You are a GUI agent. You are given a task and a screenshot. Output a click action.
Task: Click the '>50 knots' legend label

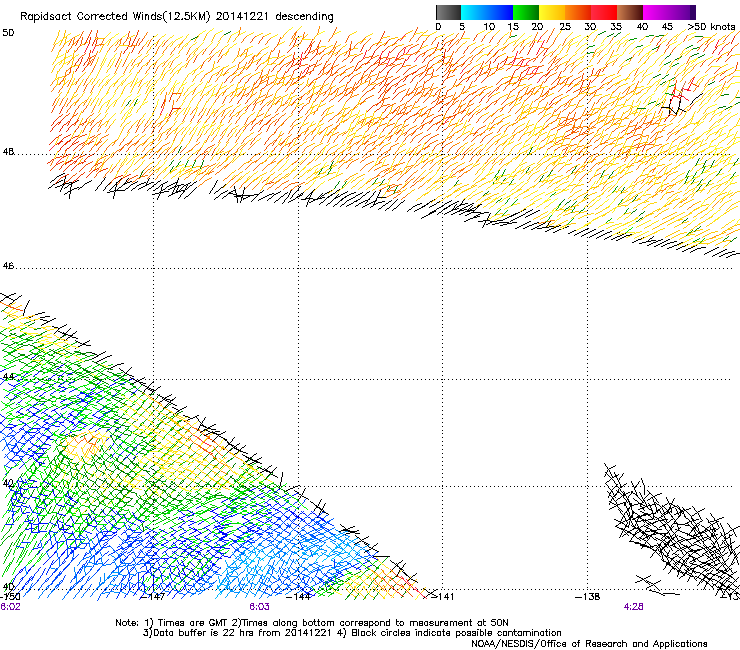[711, 27]
